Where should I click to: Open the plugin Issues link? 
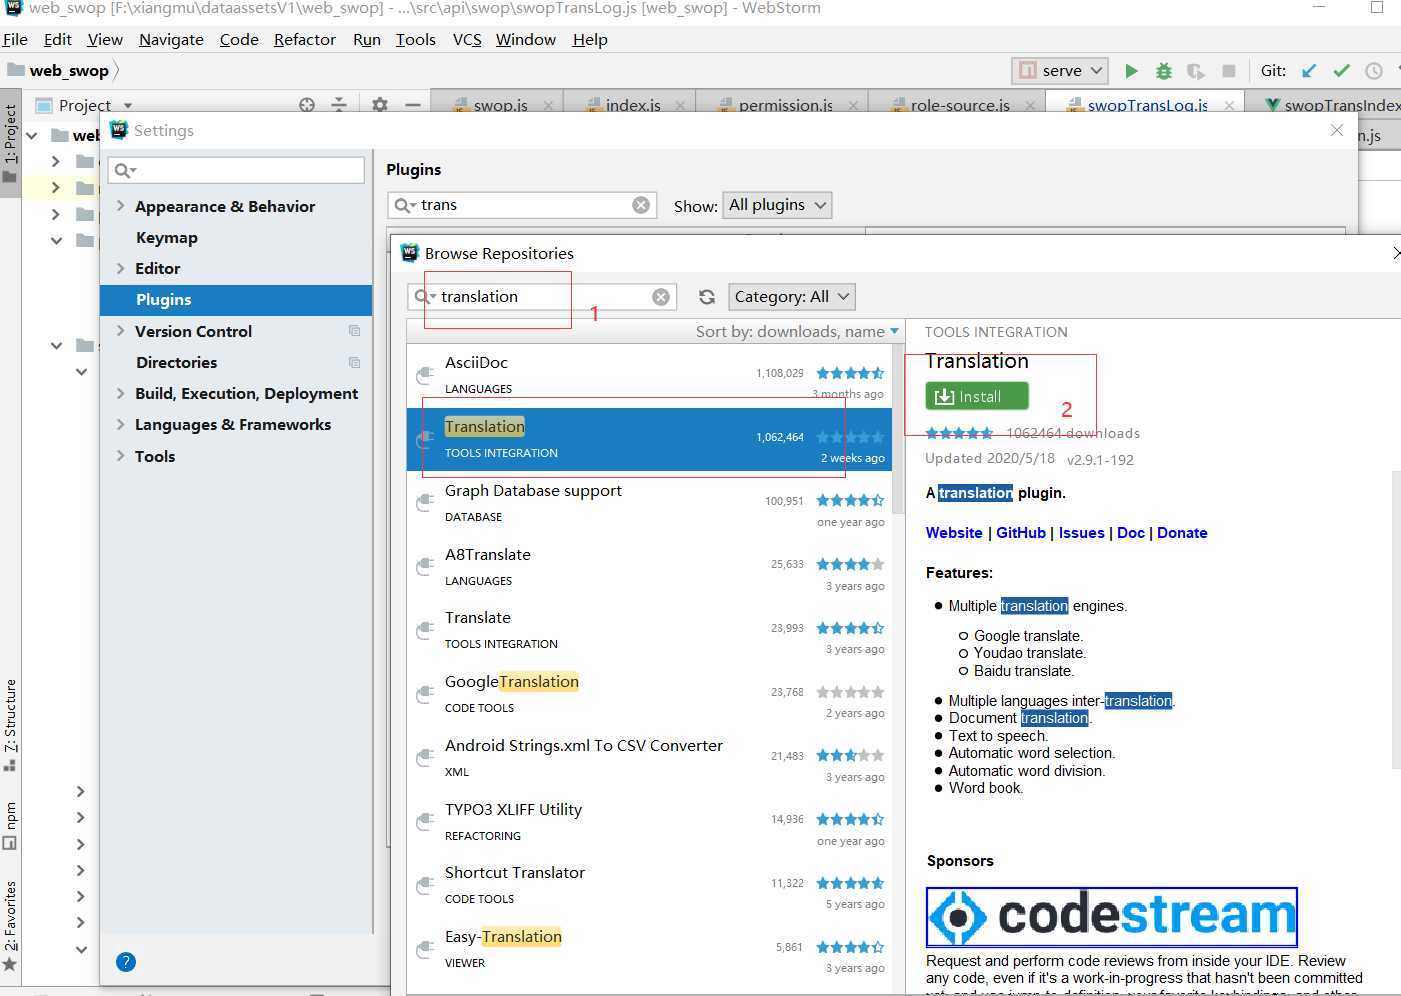pyautogui.click(x=1082, y=533)
